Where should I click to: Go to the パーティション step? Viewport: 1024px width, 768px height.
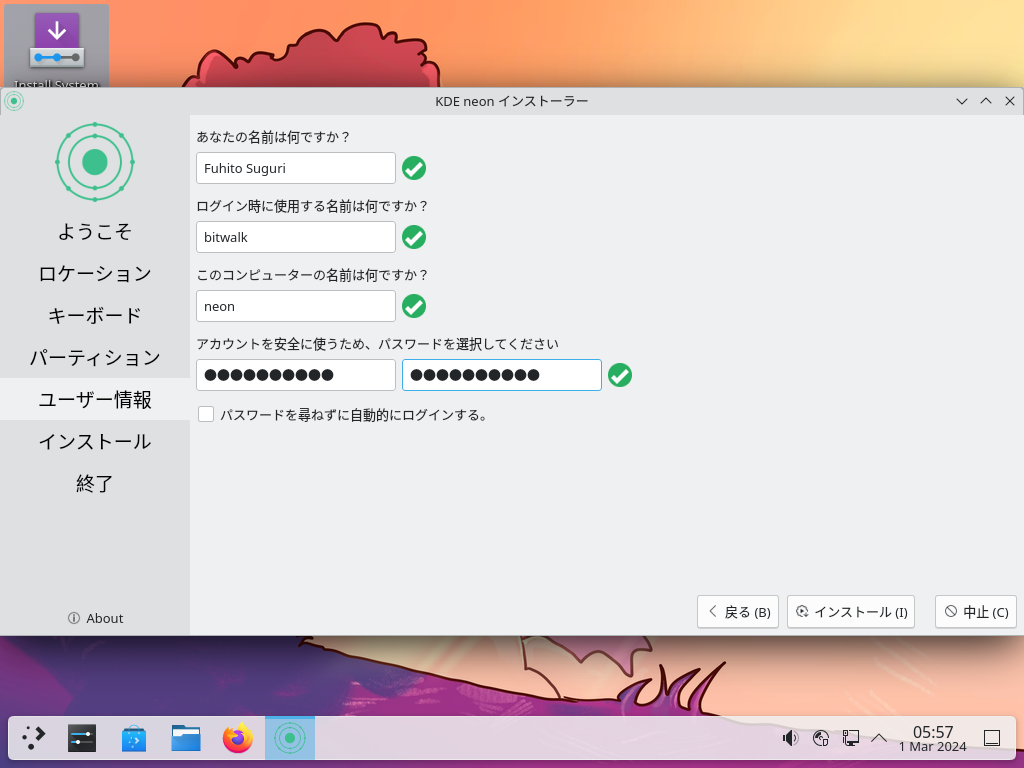coord(95,357)
